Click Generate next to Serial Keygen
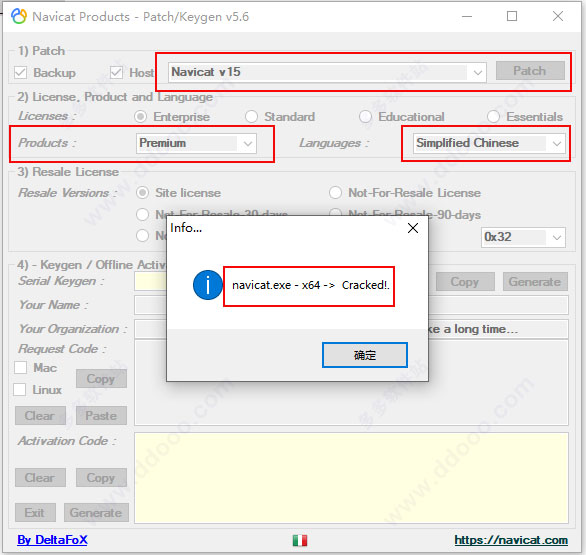The width and height of the screenshot is (586, 555). click(x=535, y=281)
